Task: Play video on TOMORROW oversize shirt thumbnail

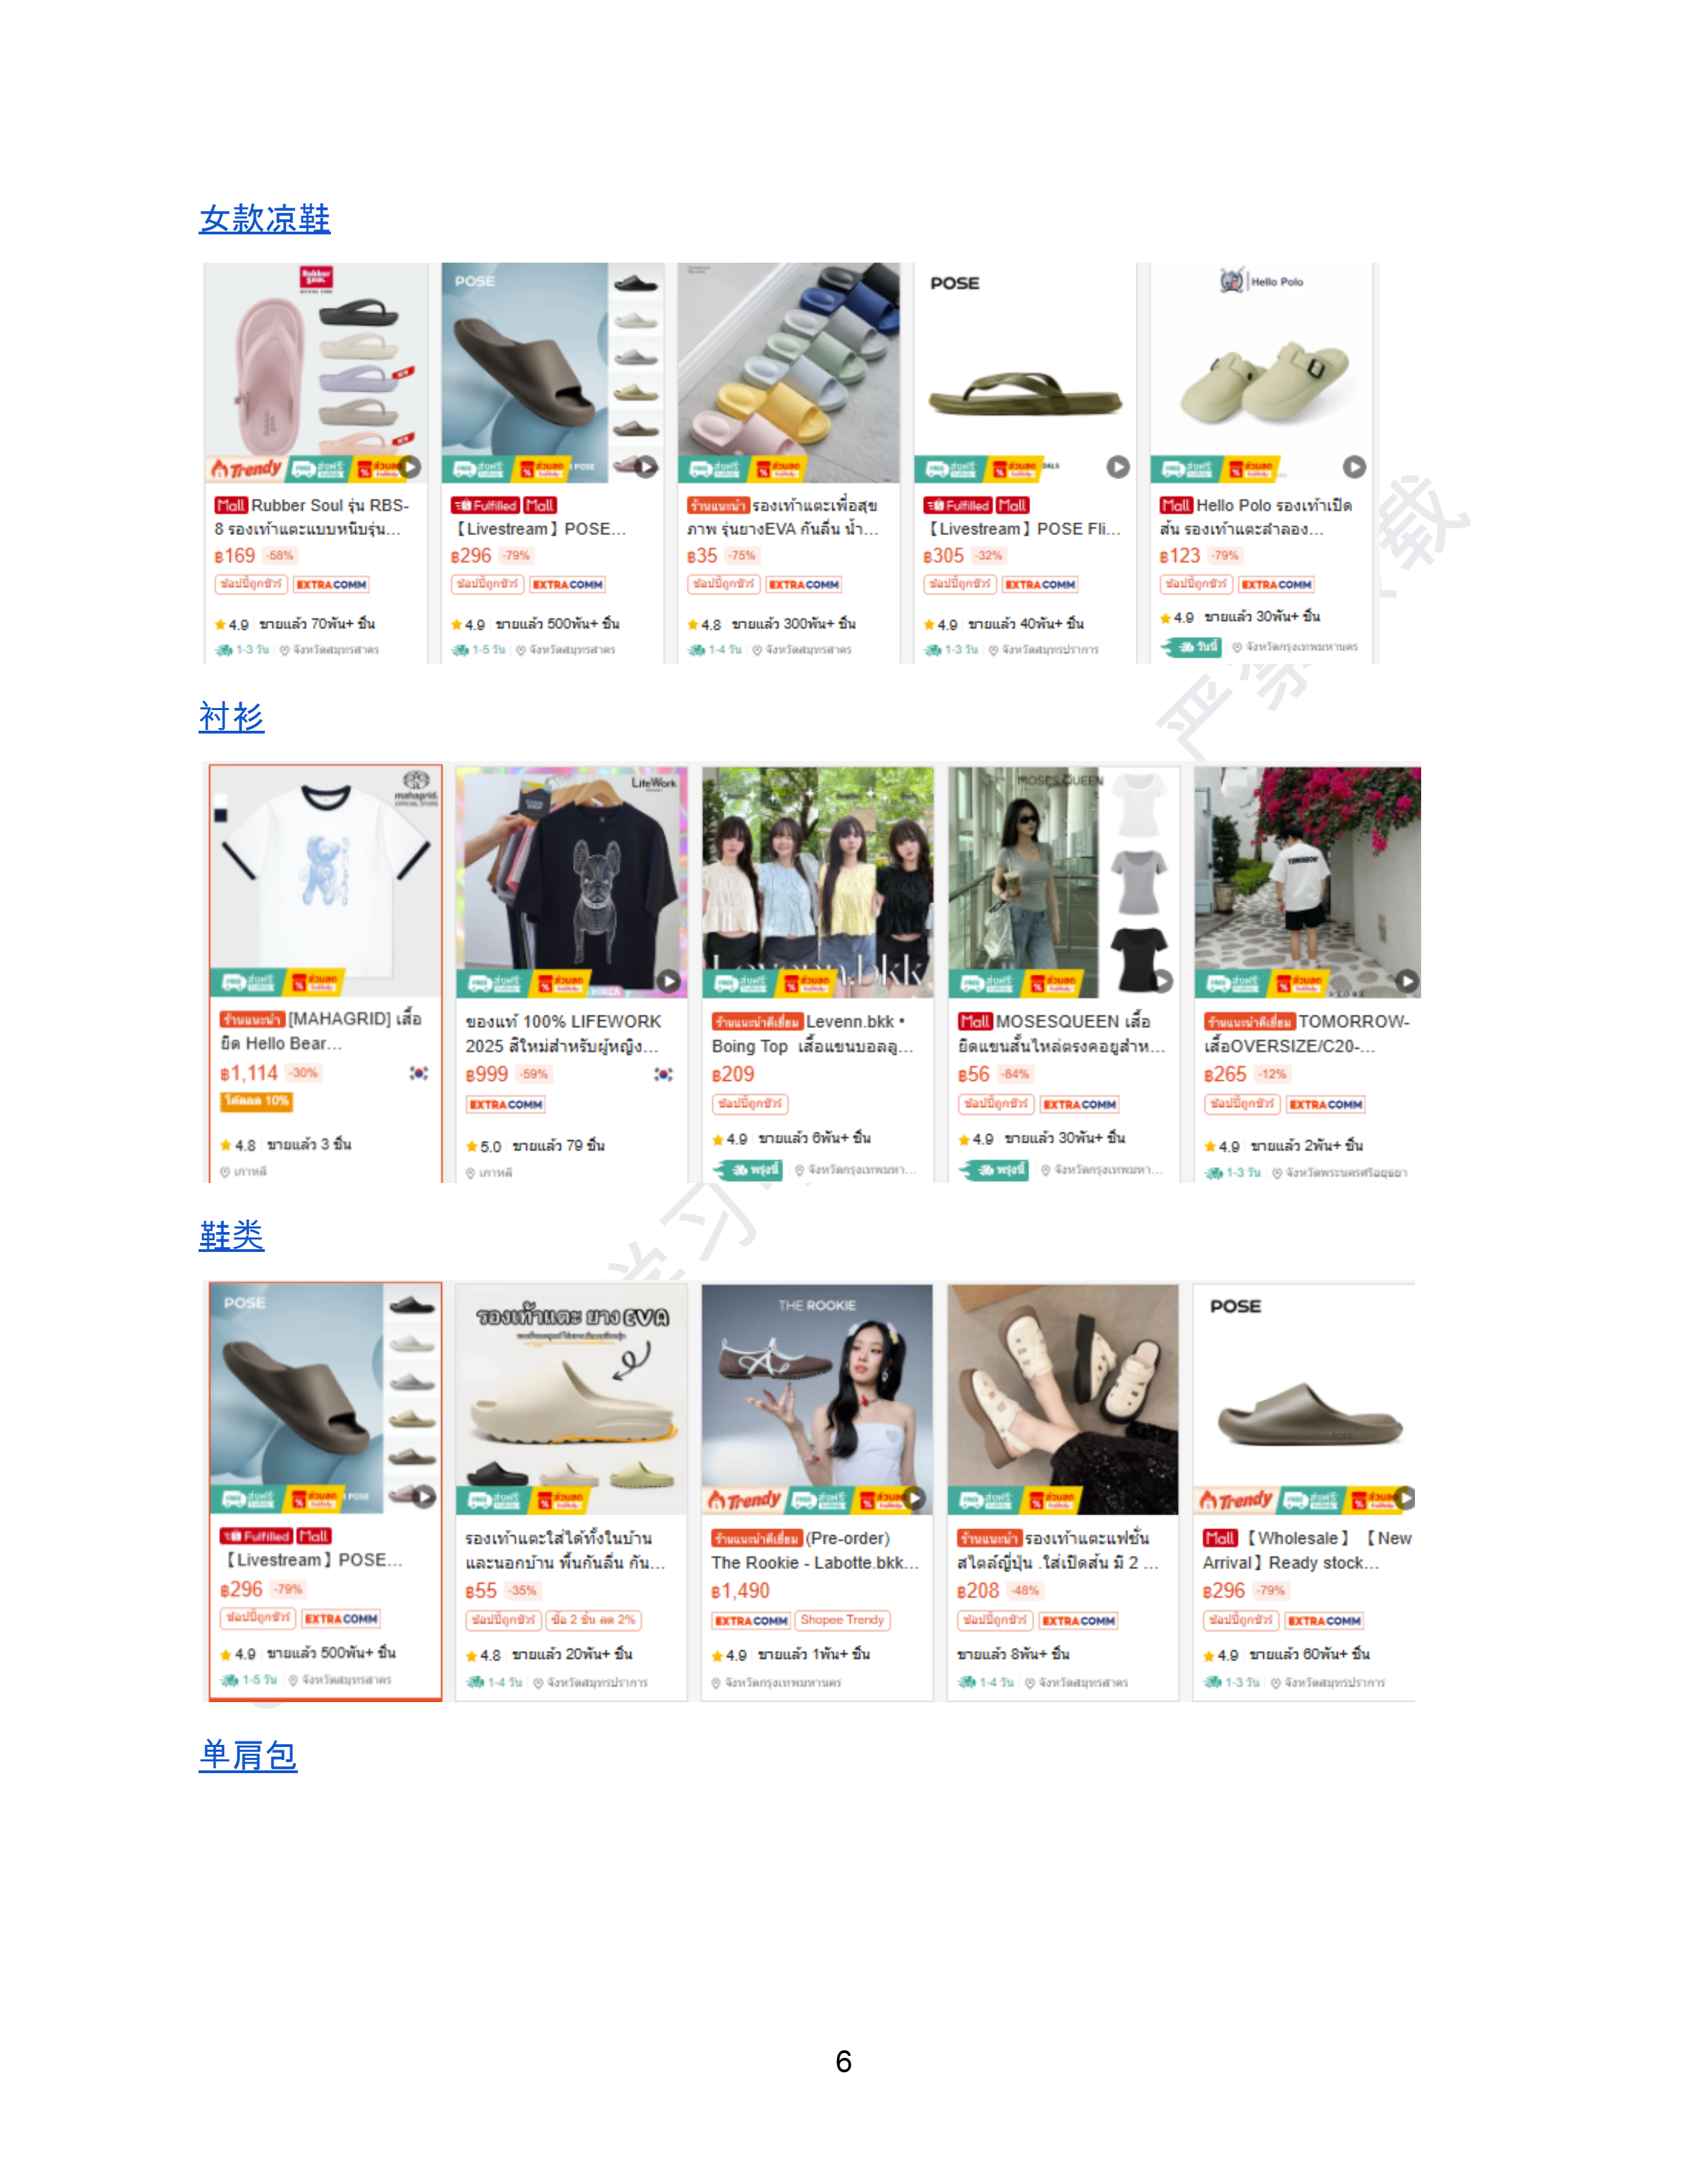Action: (1406, 981)
